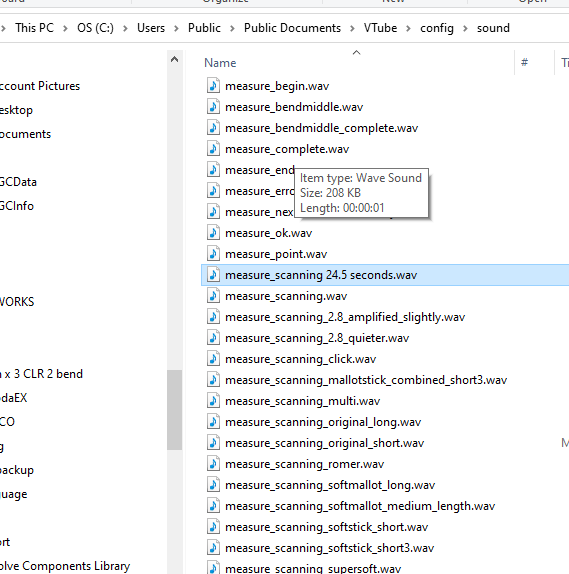The width and height of the screenshot is (569, 574).
Task: Click the wave icon of measure_begin.wav
Action: (x=213, y=86)
